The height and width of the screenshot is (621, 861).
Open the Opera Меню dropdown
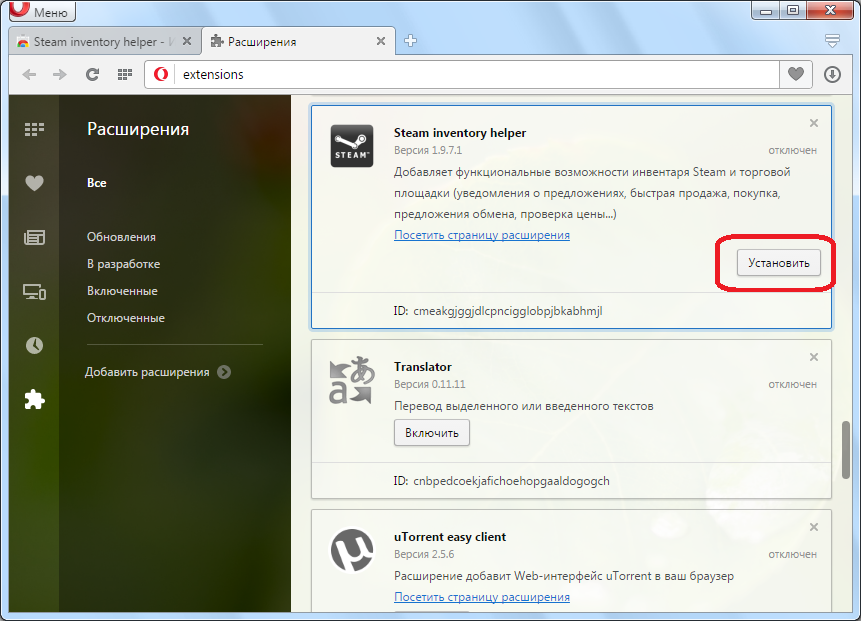click(41, 12)
